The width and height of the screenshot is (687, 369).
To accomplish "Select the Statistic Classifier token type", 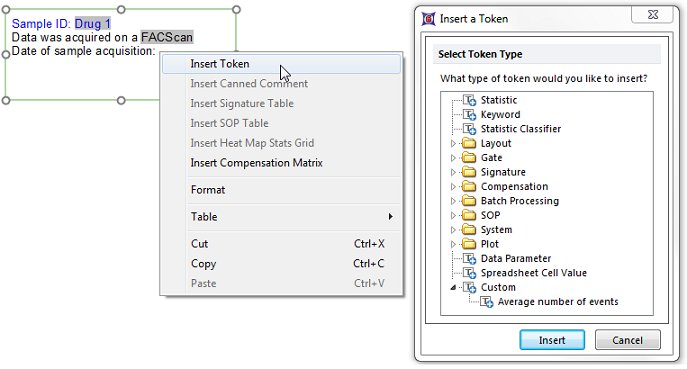I will (521, 129).
